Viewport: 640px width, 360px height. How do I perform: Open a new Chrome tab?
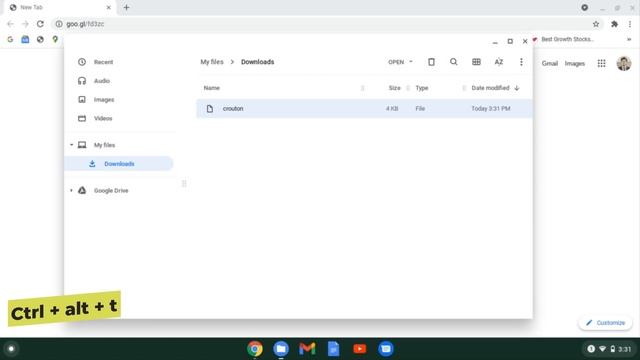[x=127, y=7]
